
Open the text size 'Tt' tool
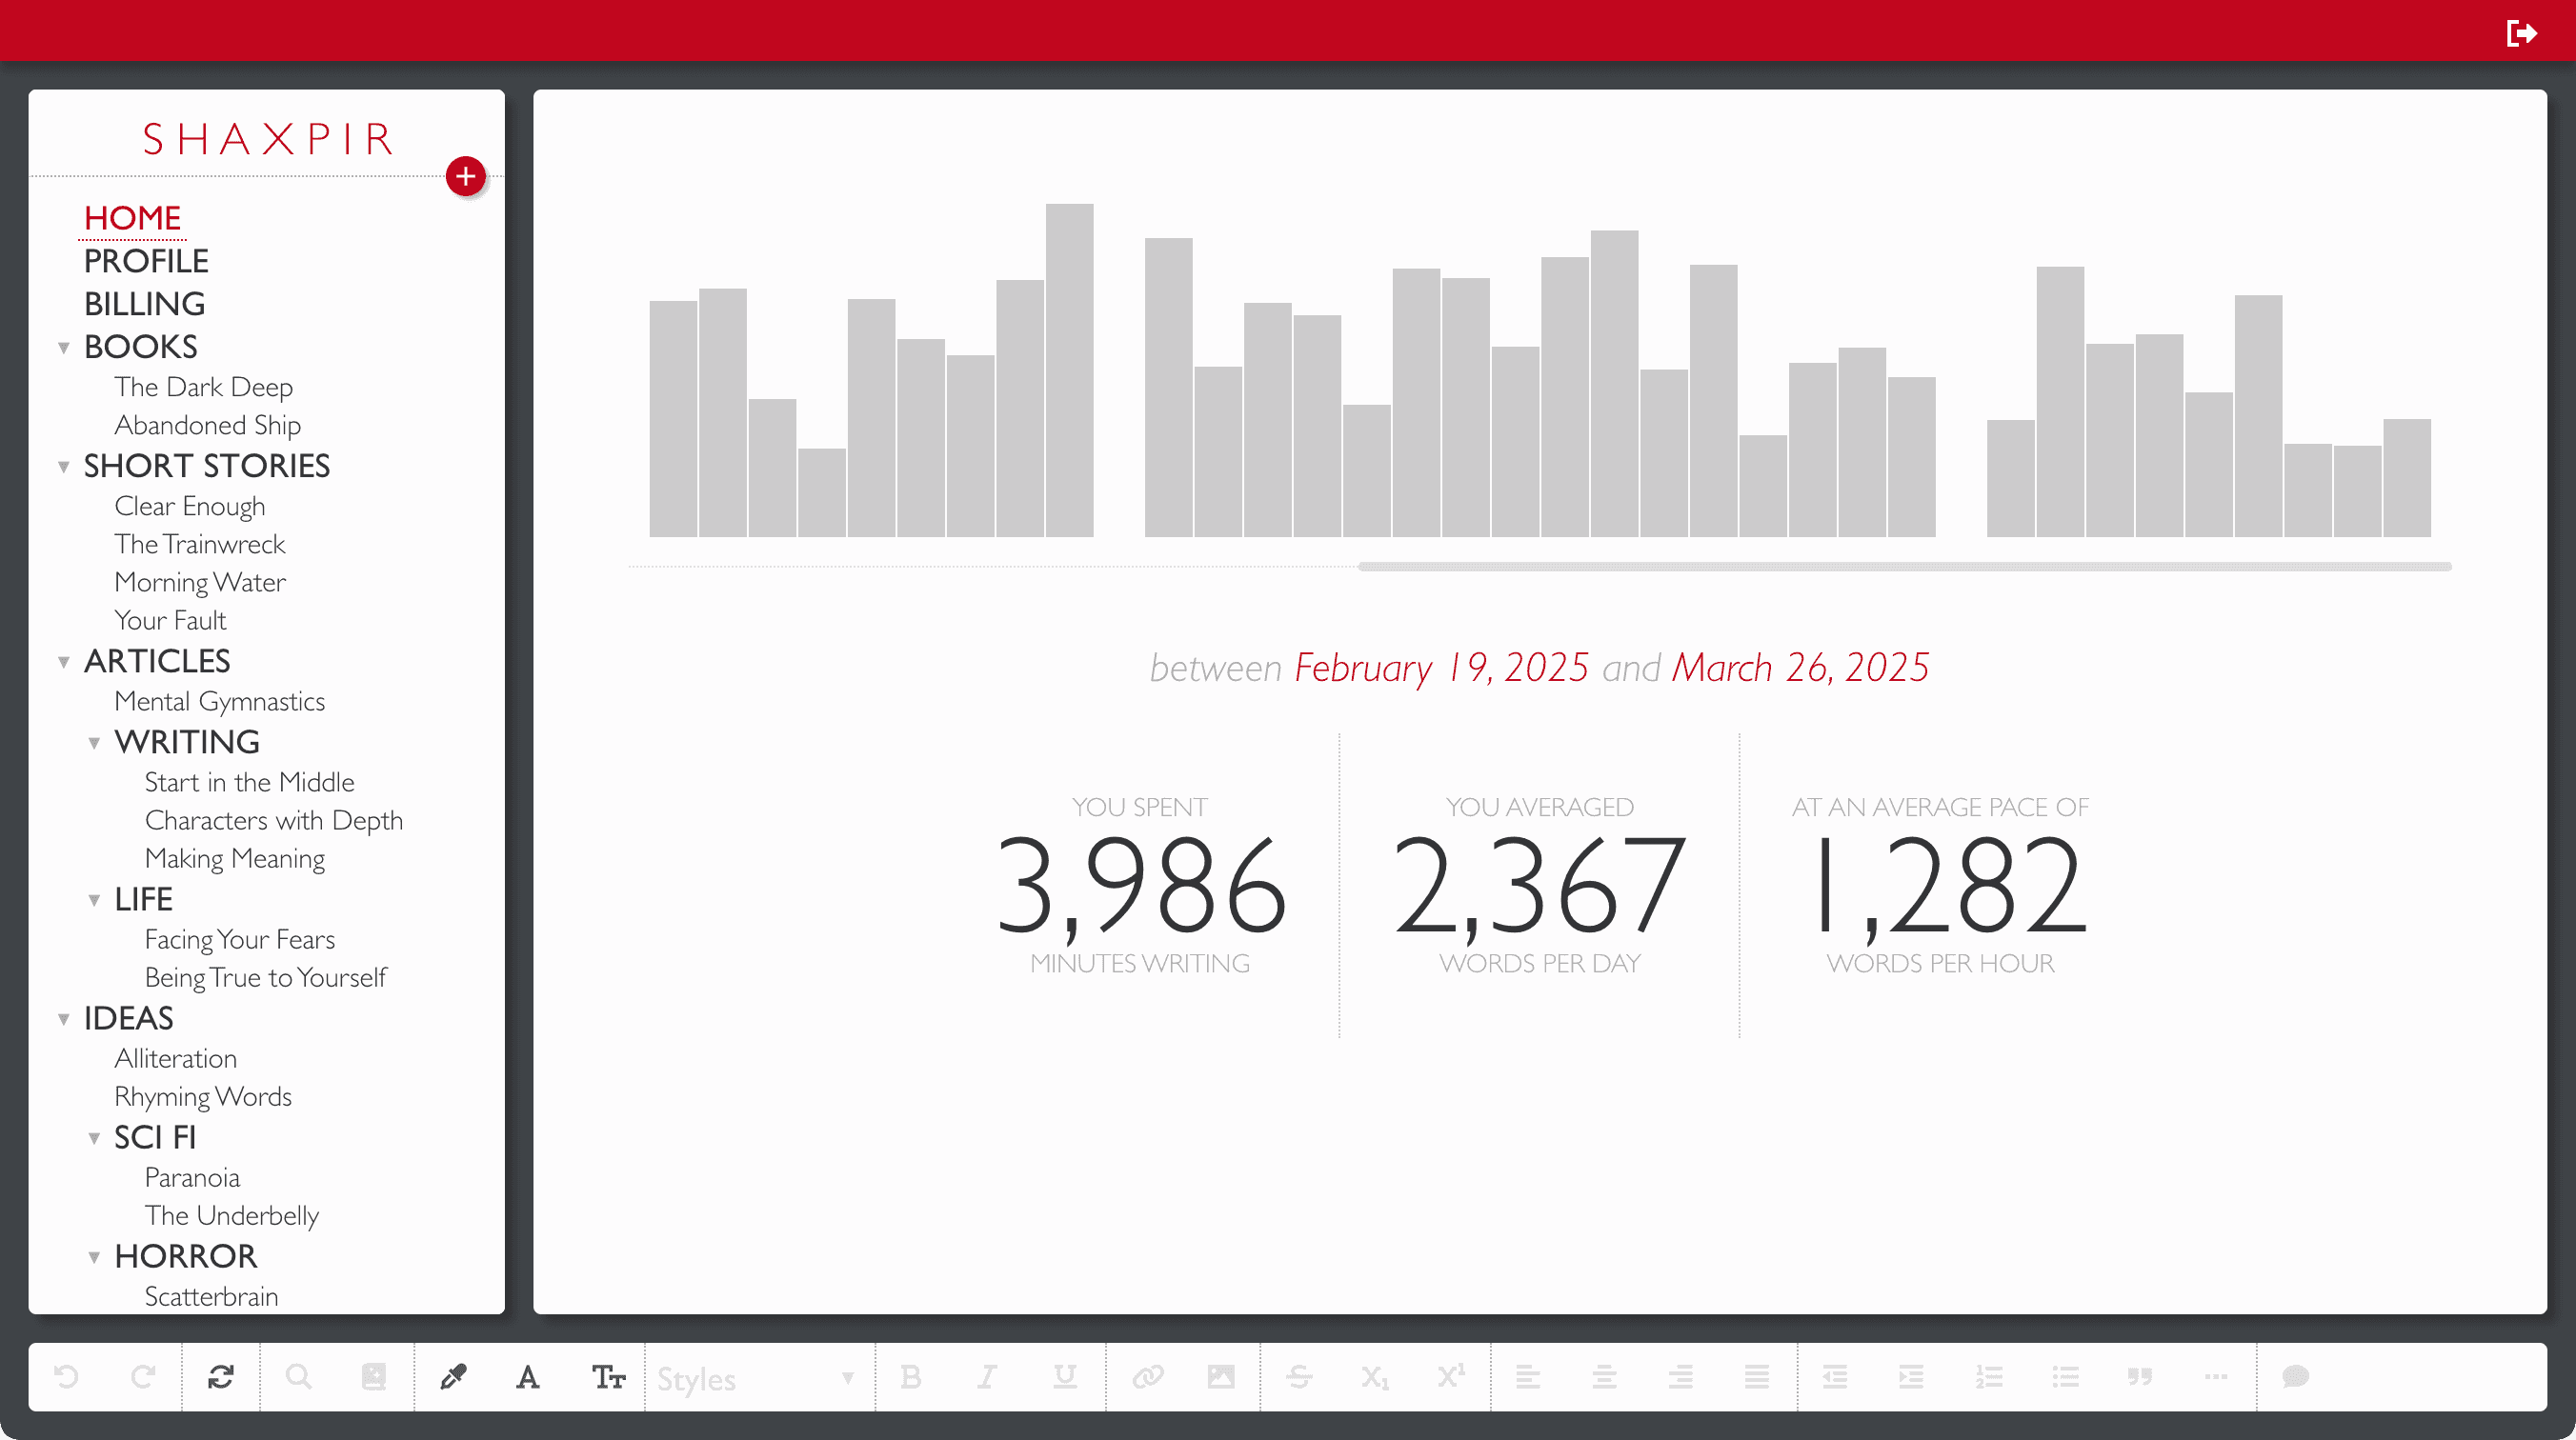[x=608, y=1377]
